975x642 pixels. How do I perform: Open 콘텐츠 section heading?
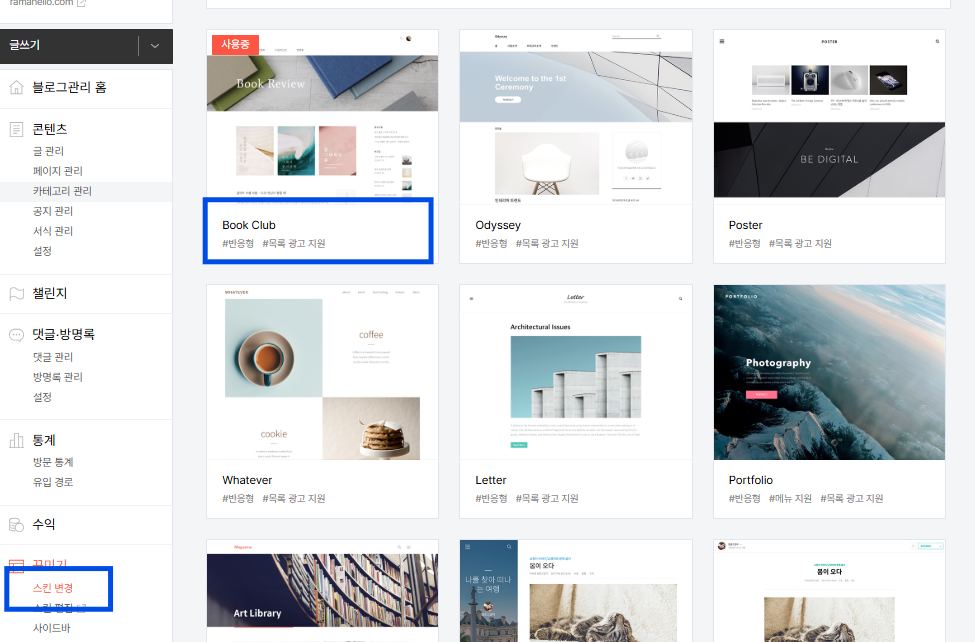[x=50, y=129]
